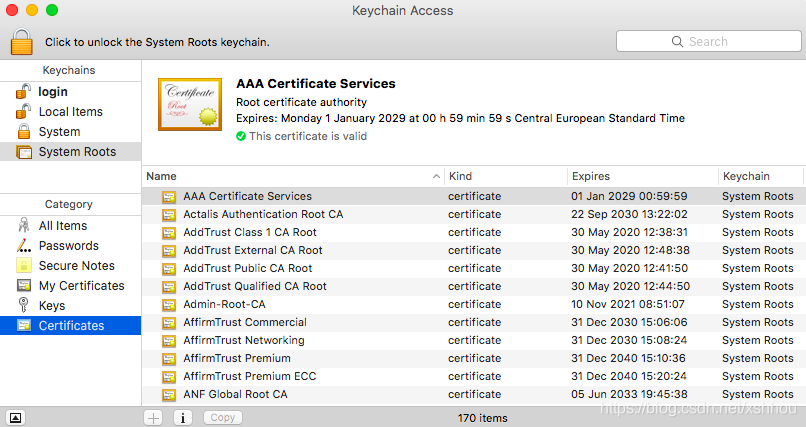The image size is (806, 427).
Task: Click the Copy button
Action: coord(223,418)
